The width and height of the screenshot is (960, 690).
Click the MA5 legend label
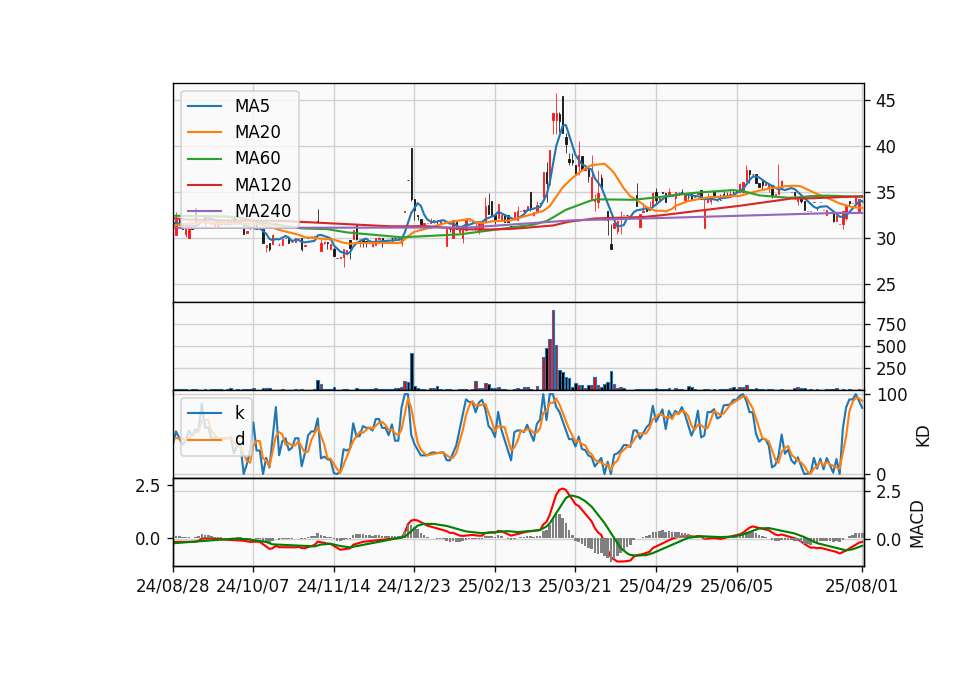point(252,106)
